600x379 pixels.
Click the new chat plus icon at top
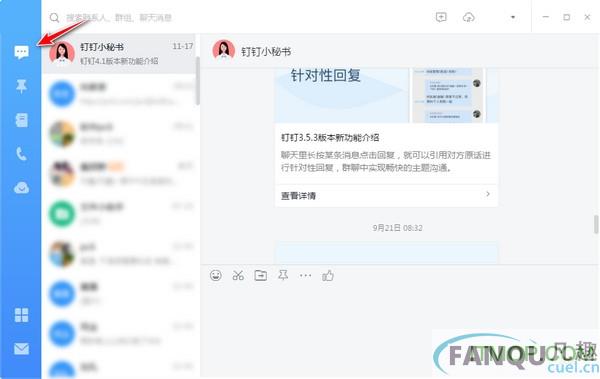click(441, 17)
